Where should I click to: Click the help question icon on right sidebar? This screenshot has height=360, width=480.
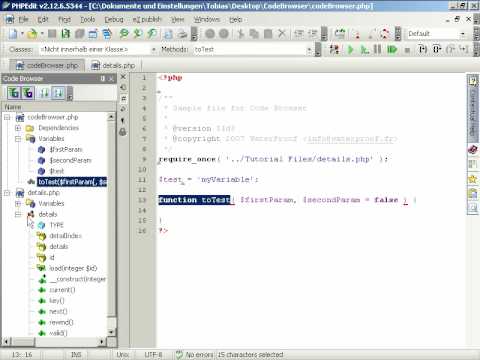click(472, 81)
